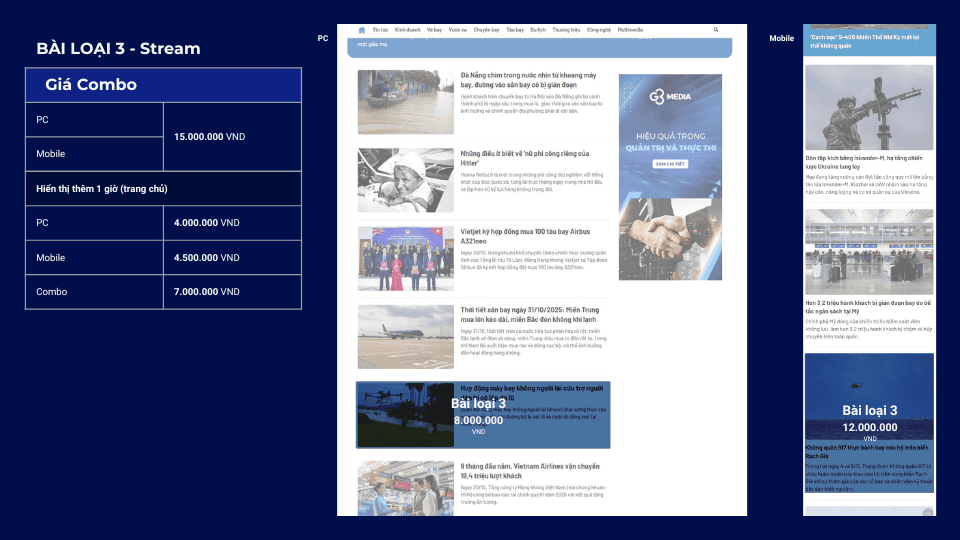
Task: Click the flooded Đà Nẵng street thumbnail
Action: click(x=406, y=101)
